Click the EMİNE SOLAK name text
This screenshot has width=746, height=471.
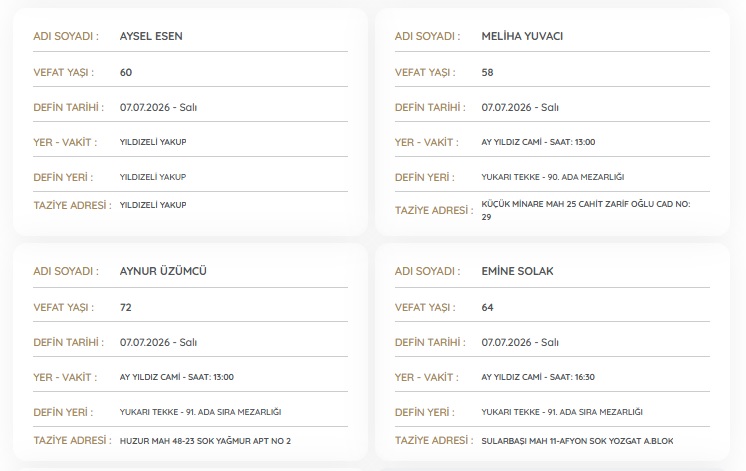[x=517, y=271]
